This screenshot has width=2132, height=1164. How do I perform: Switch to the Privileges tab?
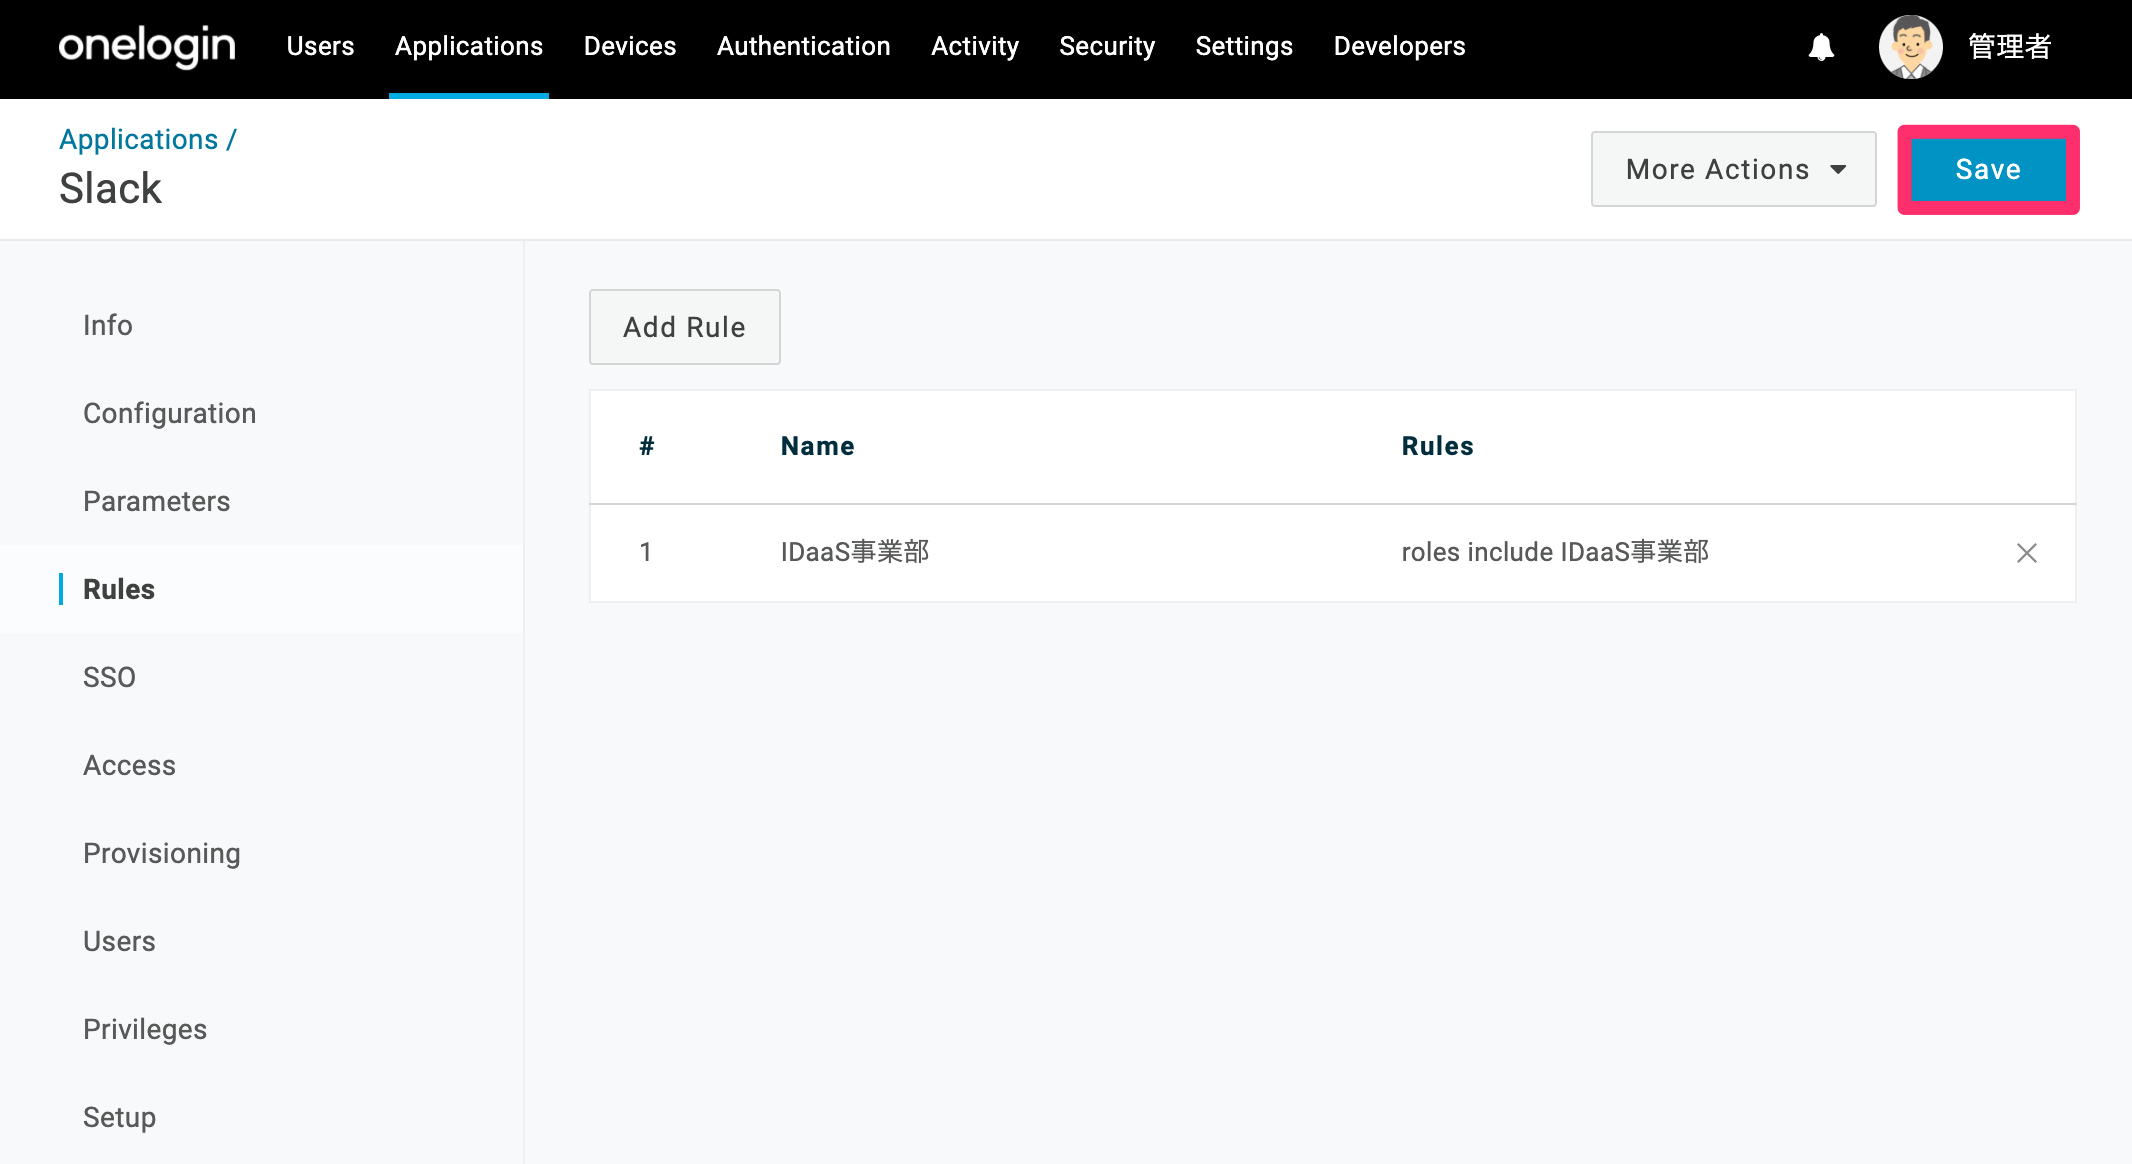click(145, 1029)
